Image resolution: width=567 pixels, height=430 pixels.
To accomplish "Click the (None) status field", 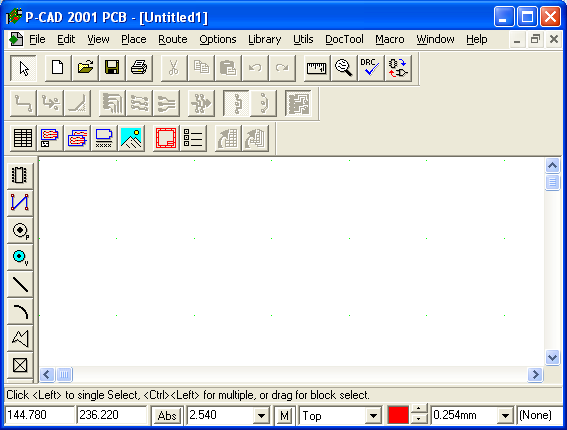I will tap(540, 415).
